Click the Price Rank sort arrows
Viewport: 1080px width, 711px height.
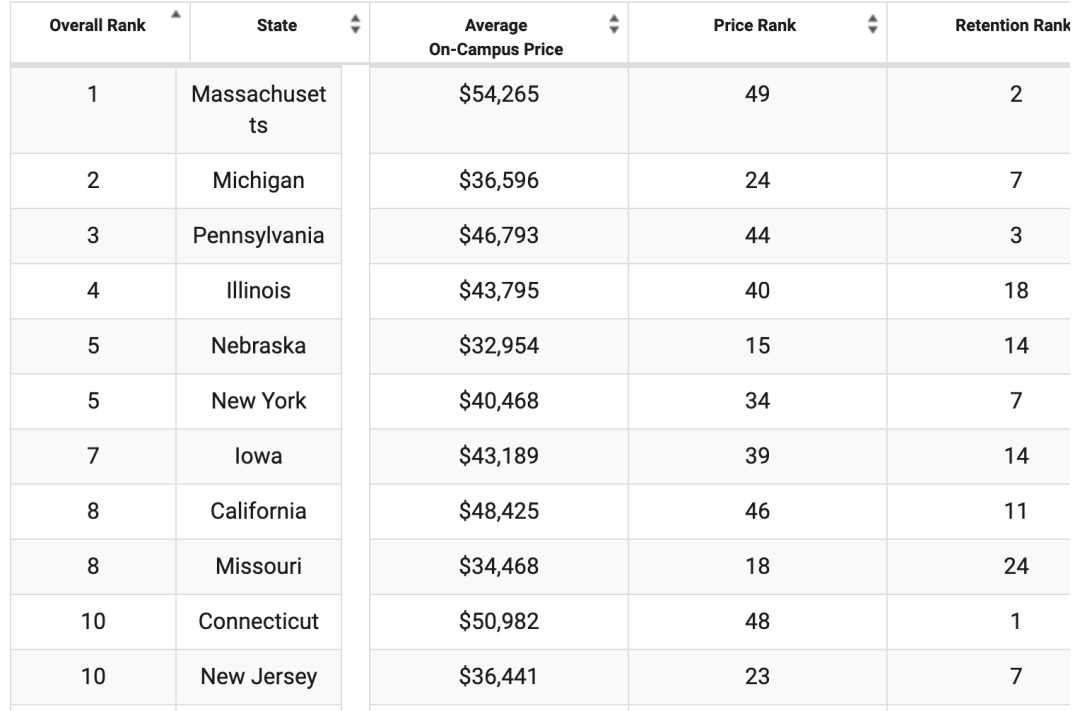pos(871,27)
